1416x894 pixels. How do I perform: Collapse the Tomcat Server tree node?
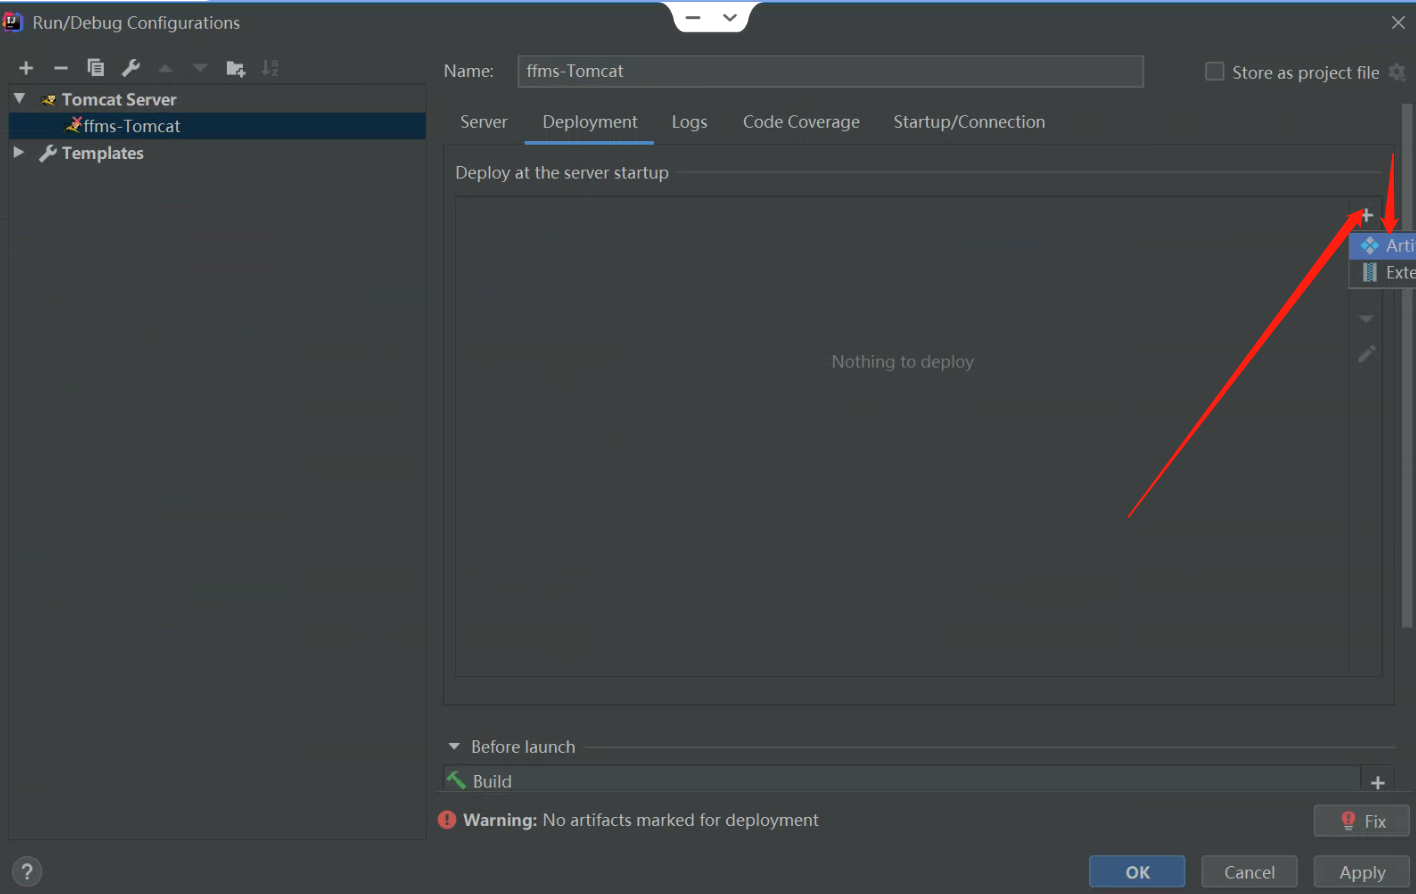click(19, 99)
